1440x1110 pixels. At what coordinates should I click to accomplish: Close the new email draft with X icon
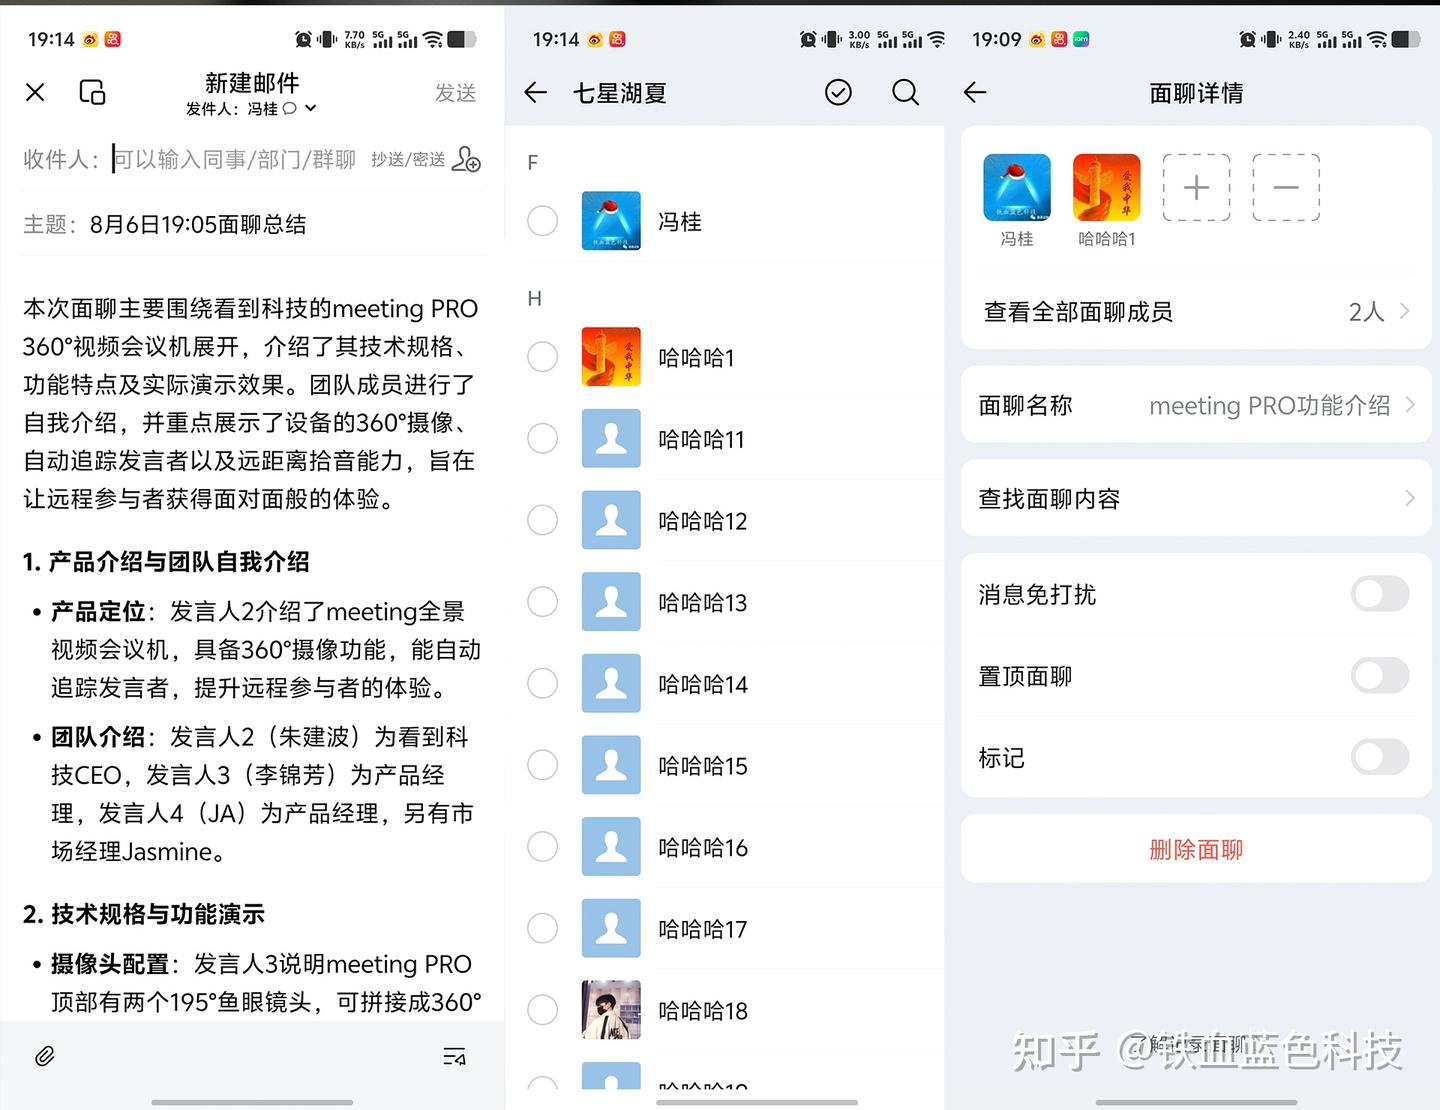click(35, 93)
